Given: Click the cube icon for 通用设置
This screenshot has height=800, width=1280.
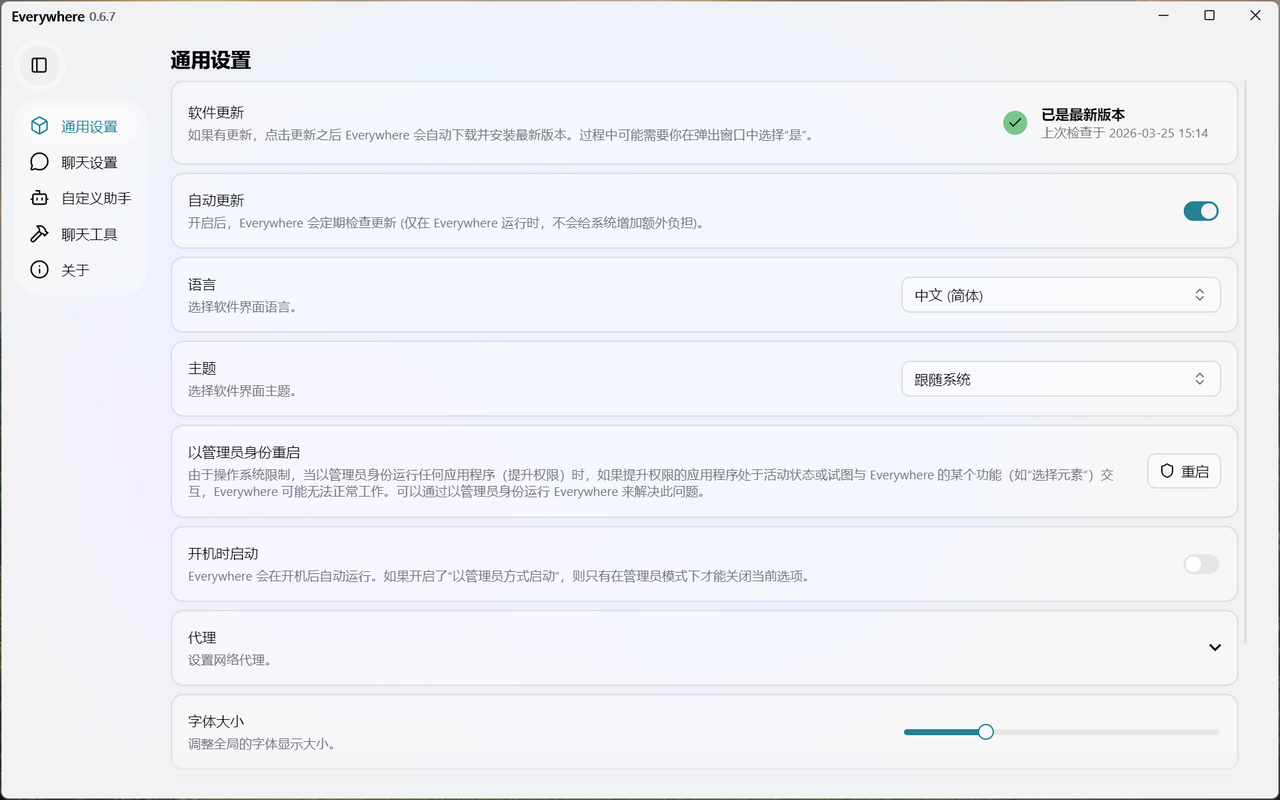Looking at the screenshot, I should (x=40, y=126).
